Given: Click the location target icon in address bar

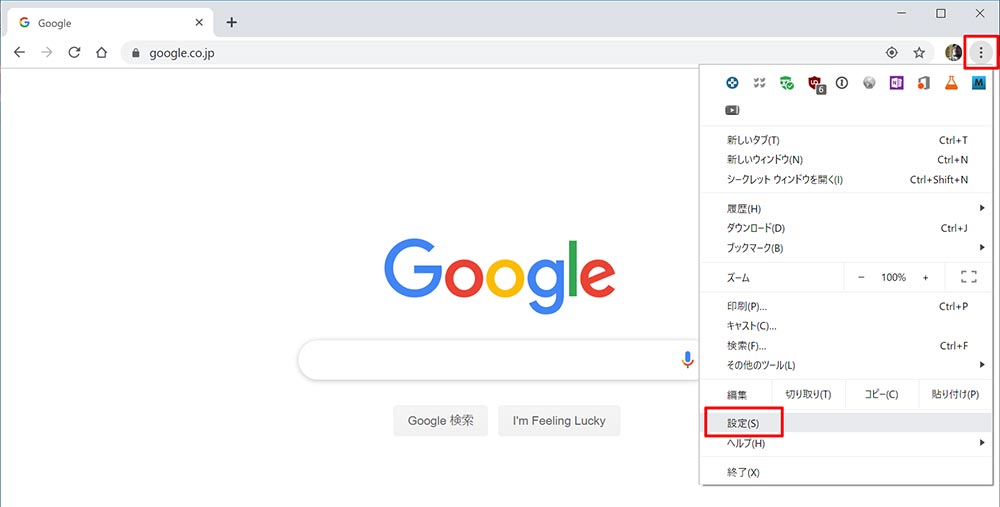Looking at the screenshot, I should point(892,53).
